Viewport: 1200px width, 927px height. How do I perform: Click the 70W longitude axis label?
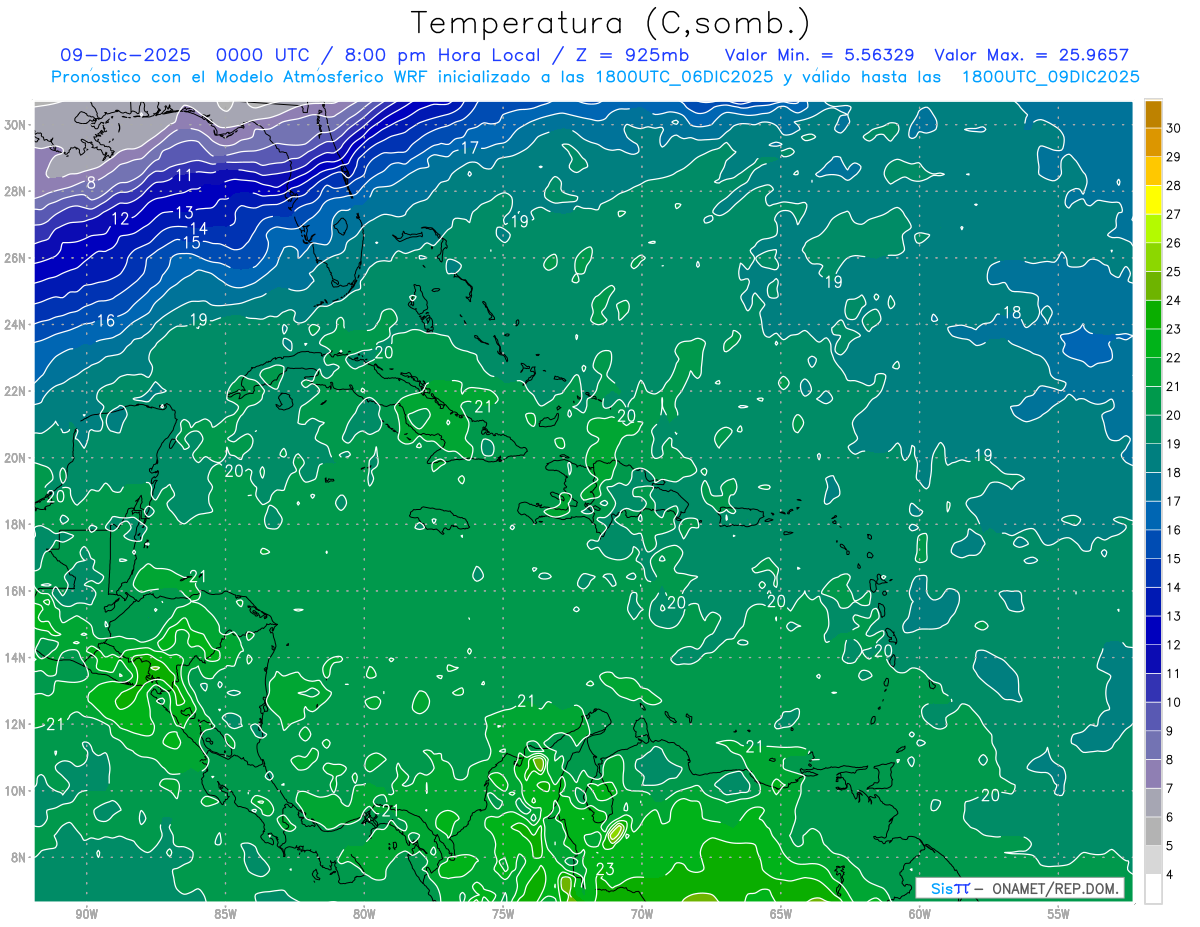[642, 914]
